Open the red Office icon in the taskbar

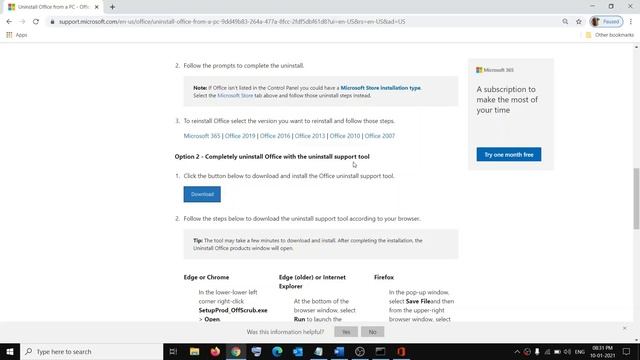click(x=401, y=351)
